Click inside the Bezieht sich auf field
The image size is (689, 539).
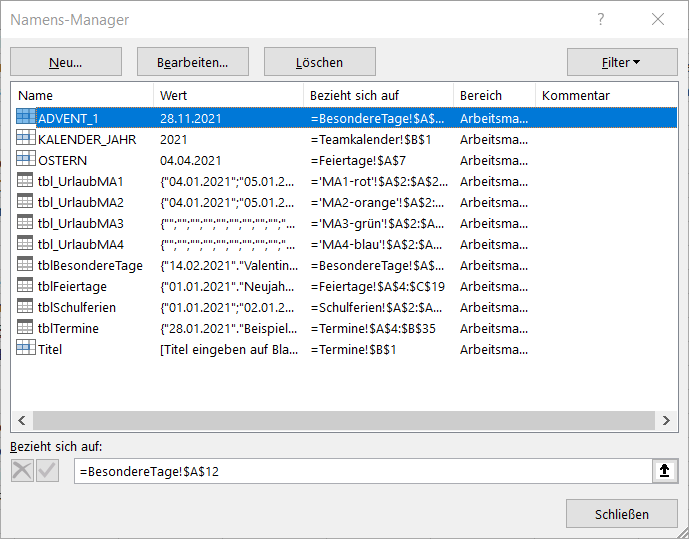360,471
